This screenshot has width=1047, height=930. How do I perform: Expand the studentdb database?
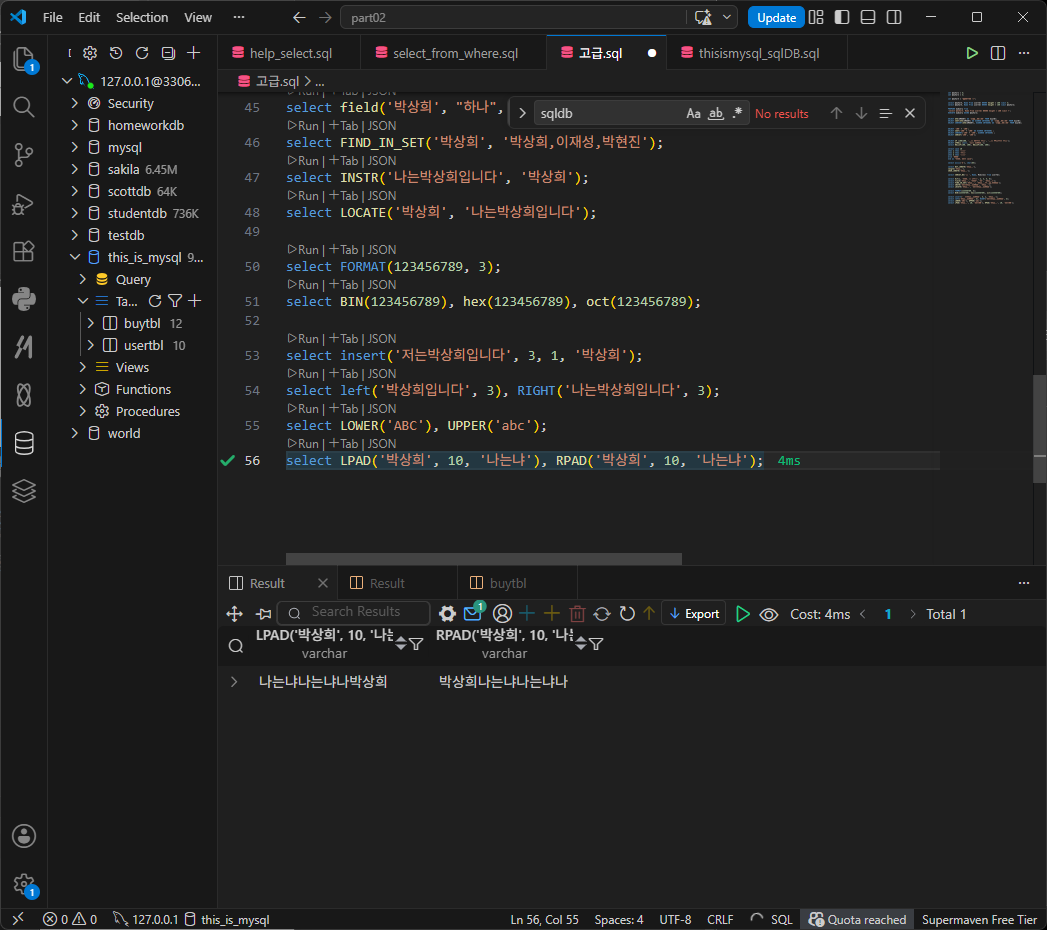[x=75, y=214]
